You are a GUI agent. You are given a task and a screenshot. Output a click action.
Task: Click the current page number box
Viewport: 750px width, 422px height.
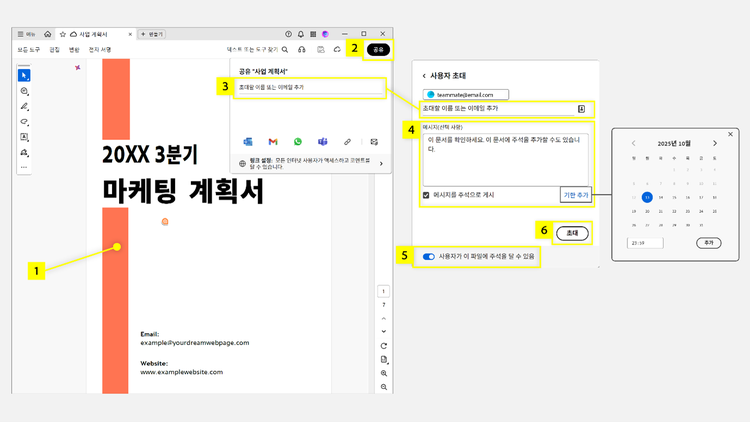click(384, 291)
